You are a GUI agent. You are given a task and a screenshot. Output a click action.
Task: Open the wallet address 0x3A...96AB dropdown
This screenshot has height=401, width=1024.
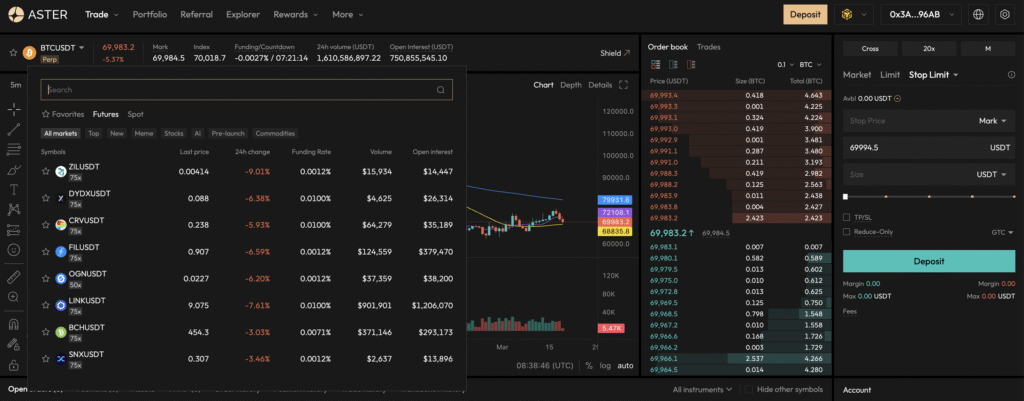[x=921, y=14]
